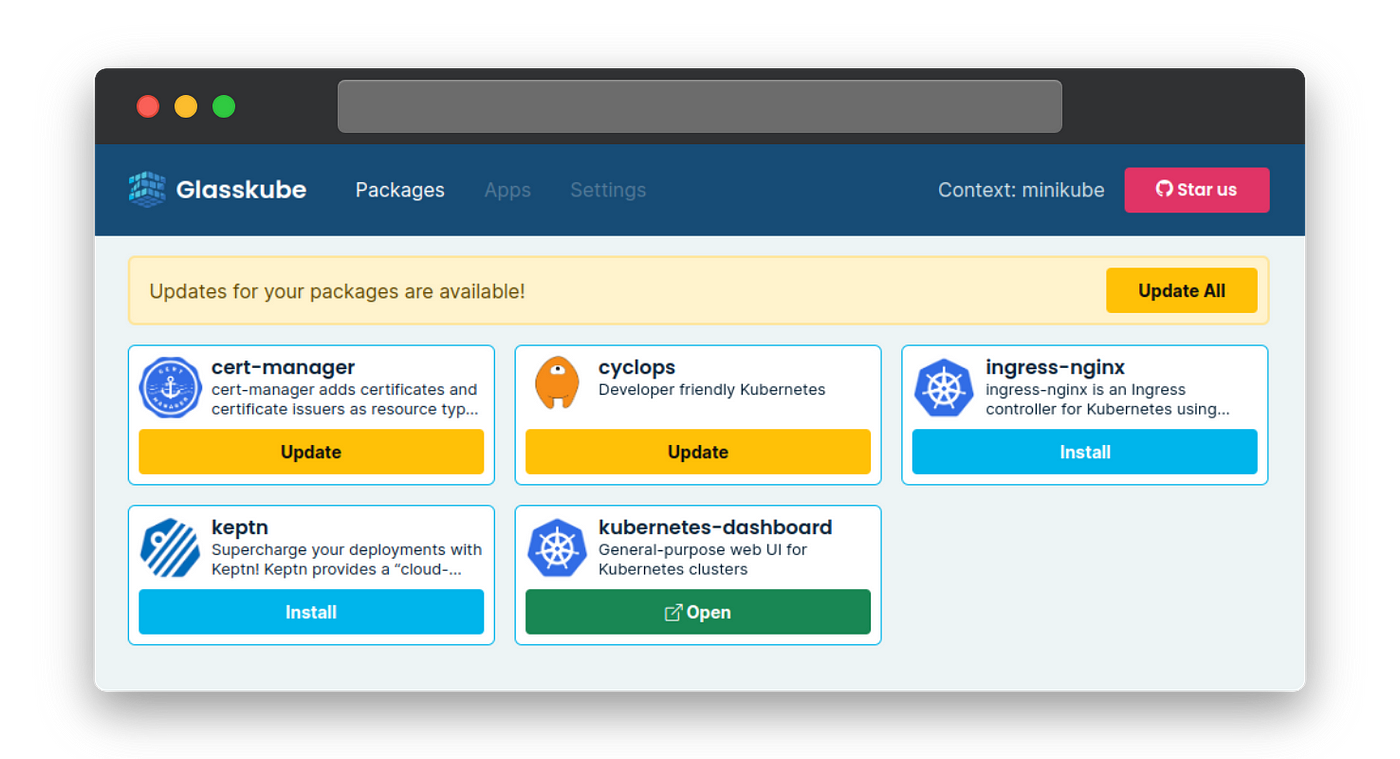The image size is (1400, 759).
Task: Click the cyclops package title
Action: tap(637, 367)
